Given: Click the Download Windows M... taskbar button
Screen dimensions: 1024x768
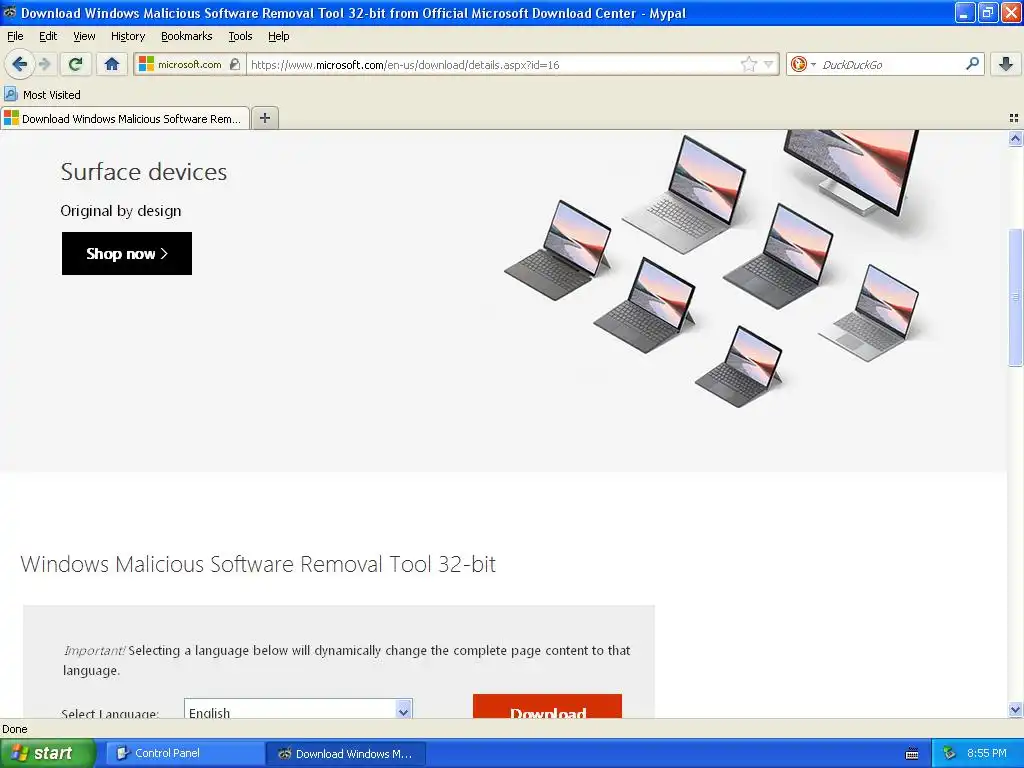Looking at the screenshot, I should click(x=346, y=753).
